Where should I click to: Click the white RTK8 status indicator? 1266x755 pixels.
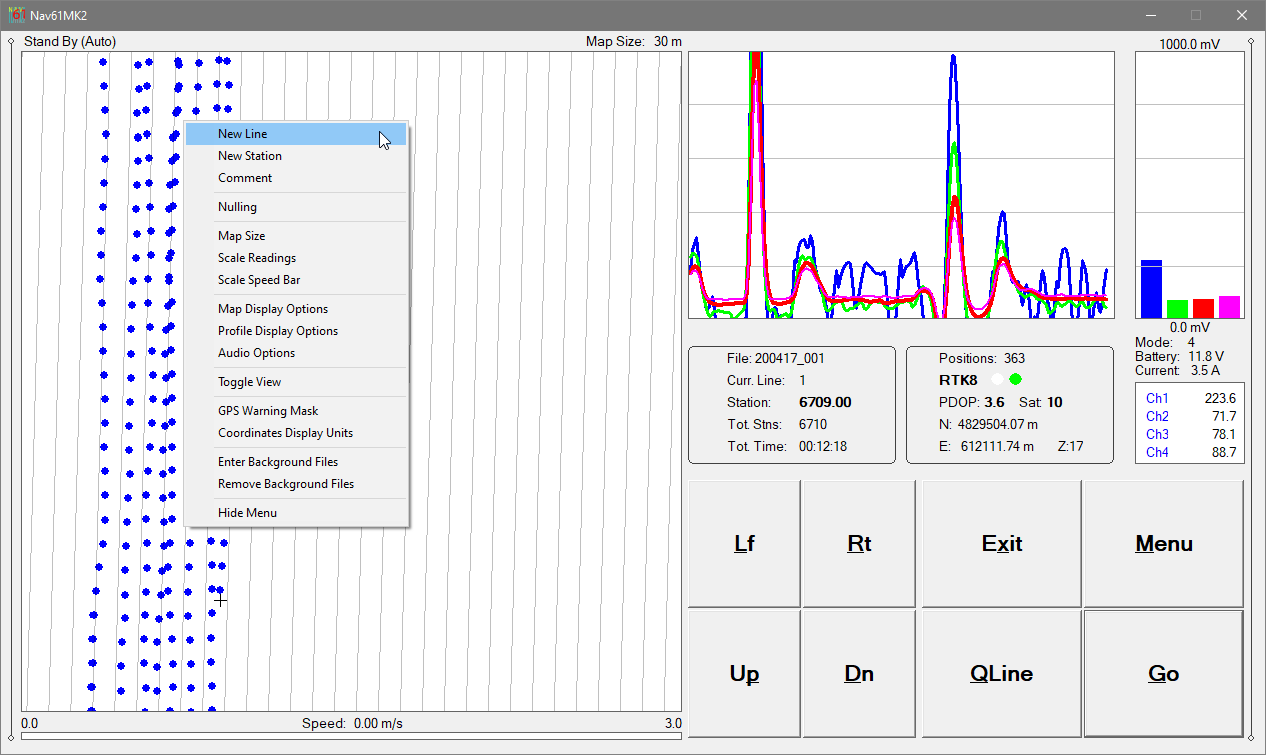pyautogui.click(x=997, y=380)
